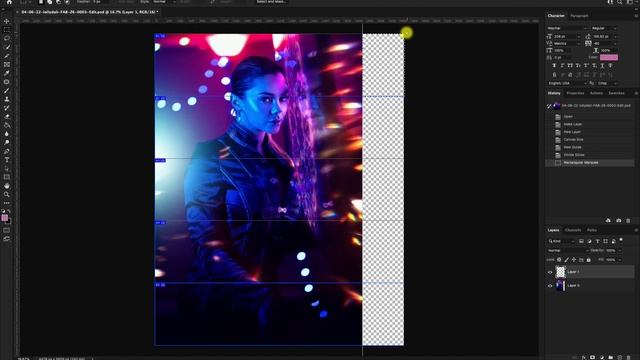Image resolution: width=640 pixels, height=360 pixels.
Task: Toggle the lock all layer button
Action: (x=588, y=260)
